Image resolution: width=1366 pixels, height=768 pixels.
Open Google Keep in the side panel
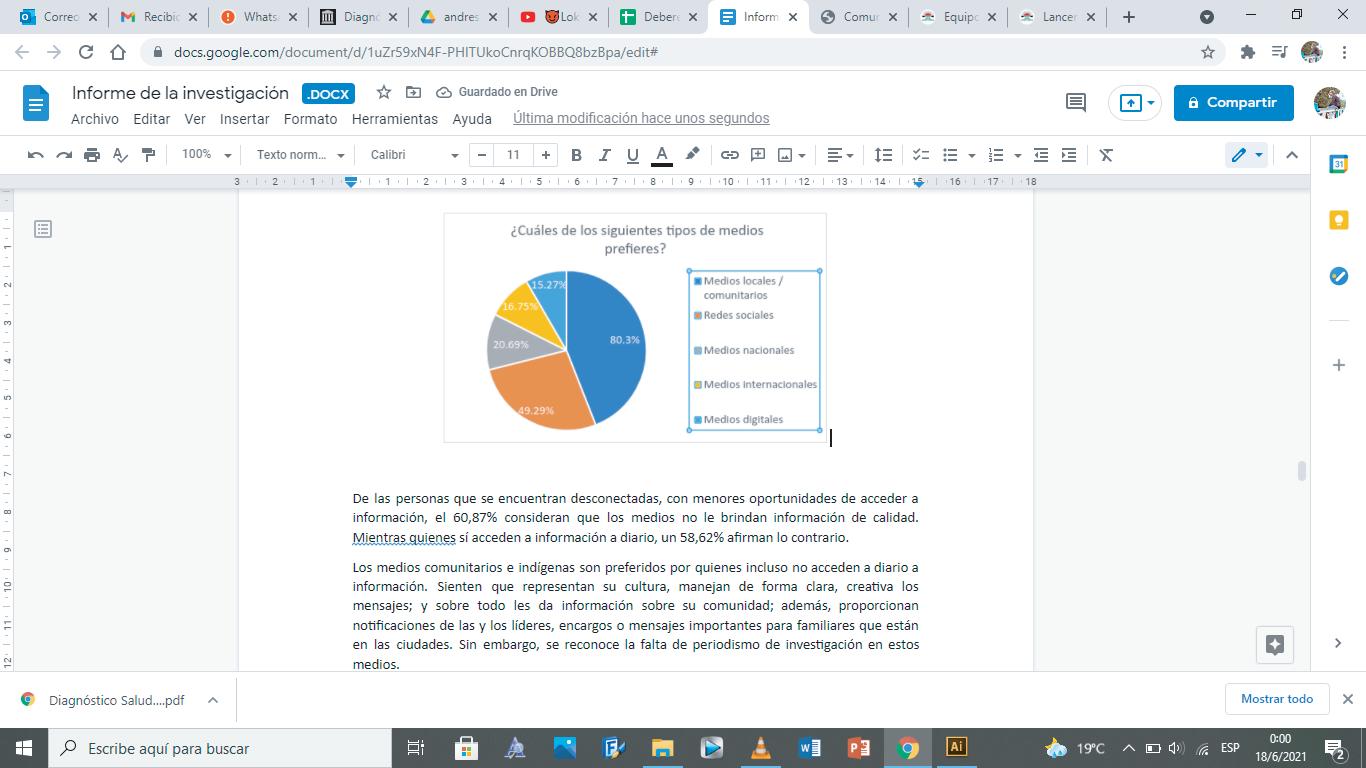click(1339, 221)
